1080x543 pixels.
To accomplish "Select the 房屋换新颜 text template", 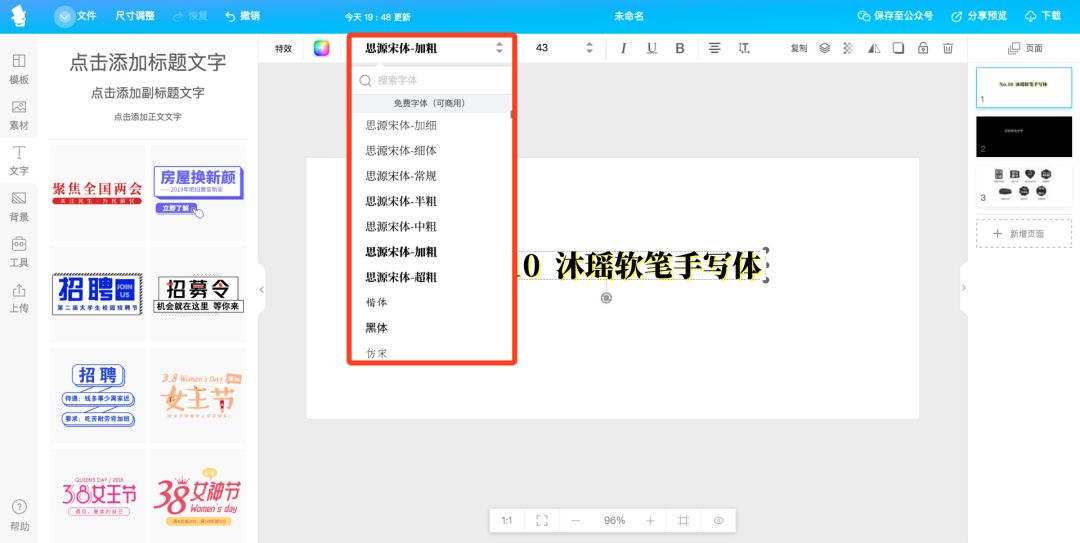I will point(198,192).
